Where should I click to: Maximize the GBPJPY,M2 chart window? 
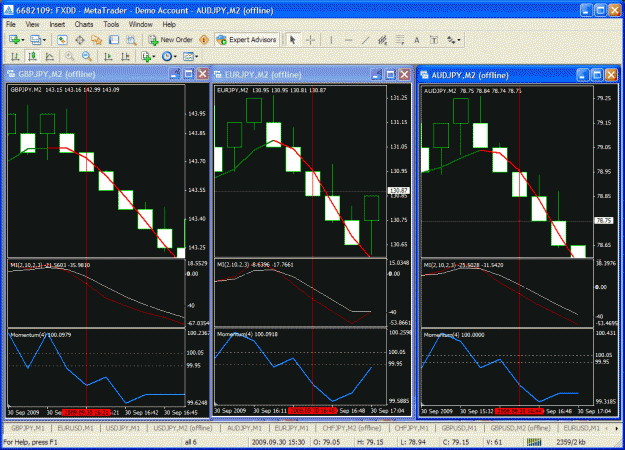click(189, 74)
